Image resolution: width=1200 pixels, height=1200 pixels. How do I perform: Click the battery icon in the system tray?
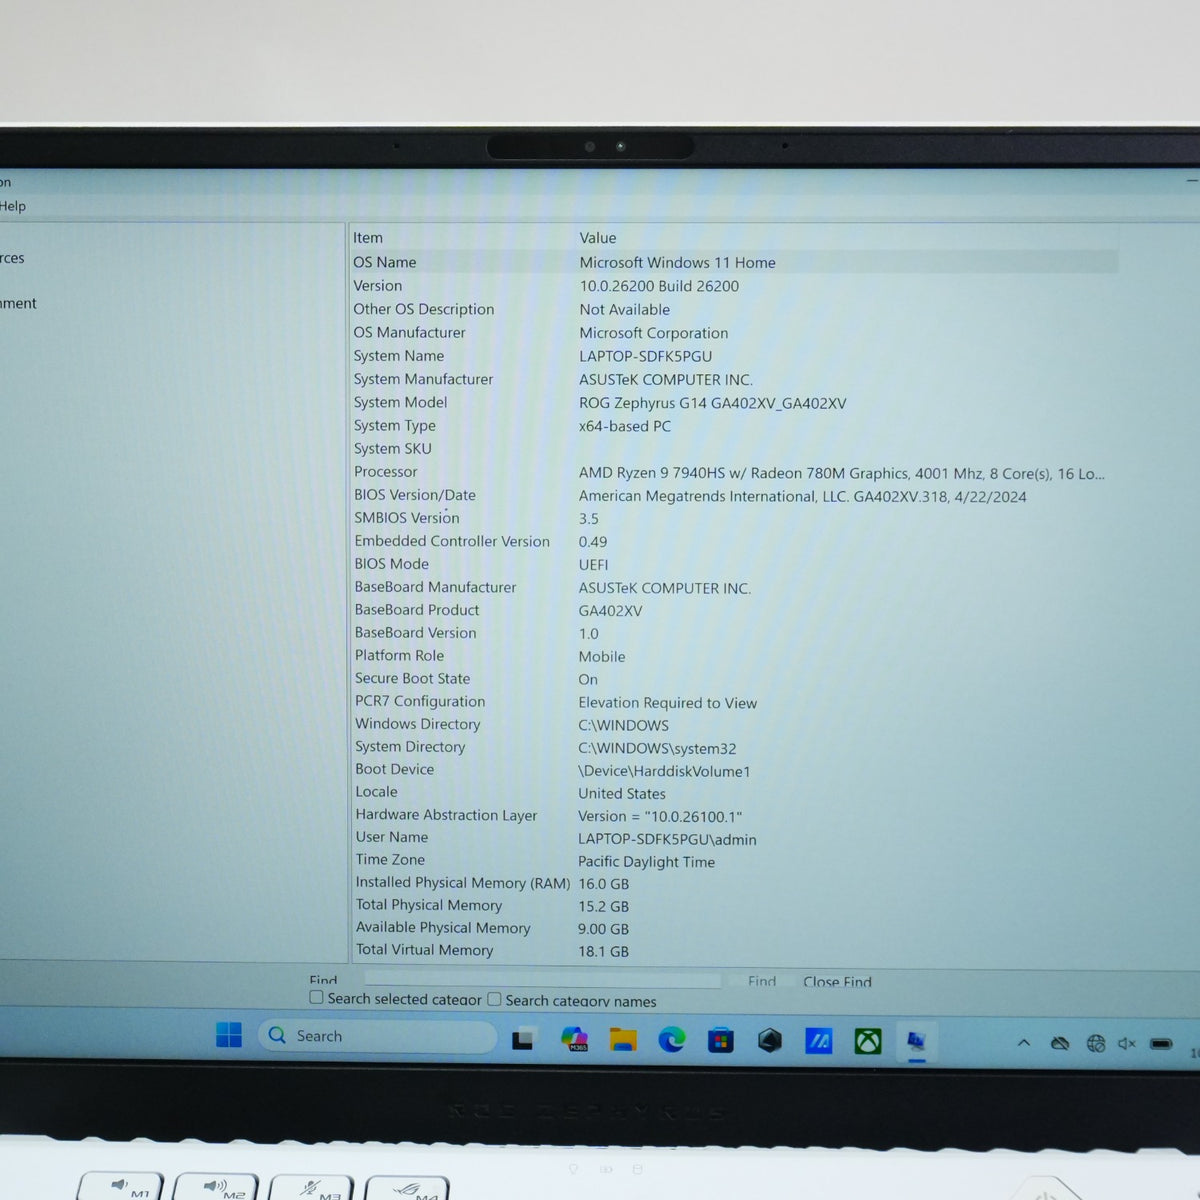[1161, 1044]
